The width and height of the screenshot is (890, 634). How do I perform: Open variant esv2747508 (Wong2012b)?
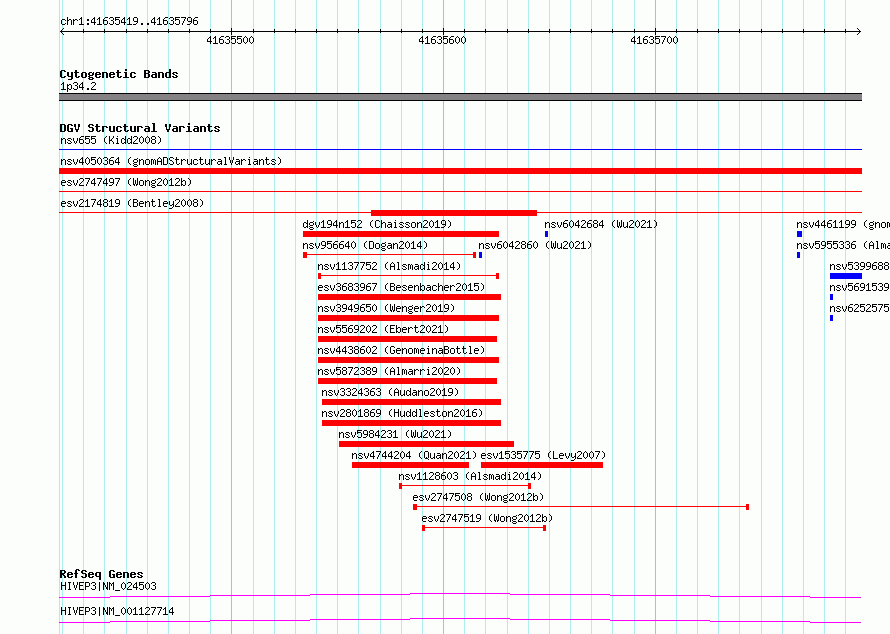point(478,497)
